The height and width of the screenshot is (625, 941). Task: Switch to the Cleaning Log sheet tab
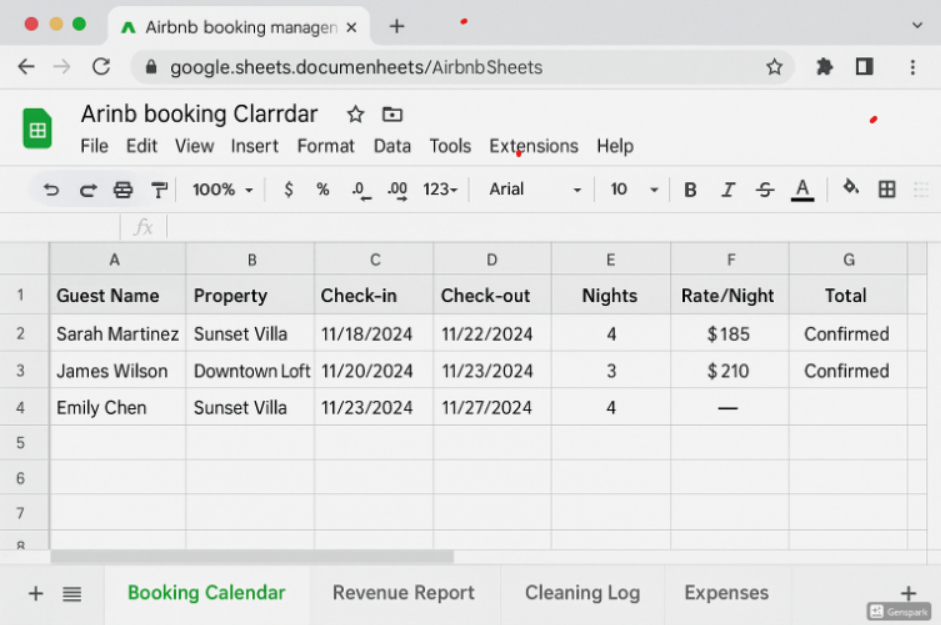(582, 593)
